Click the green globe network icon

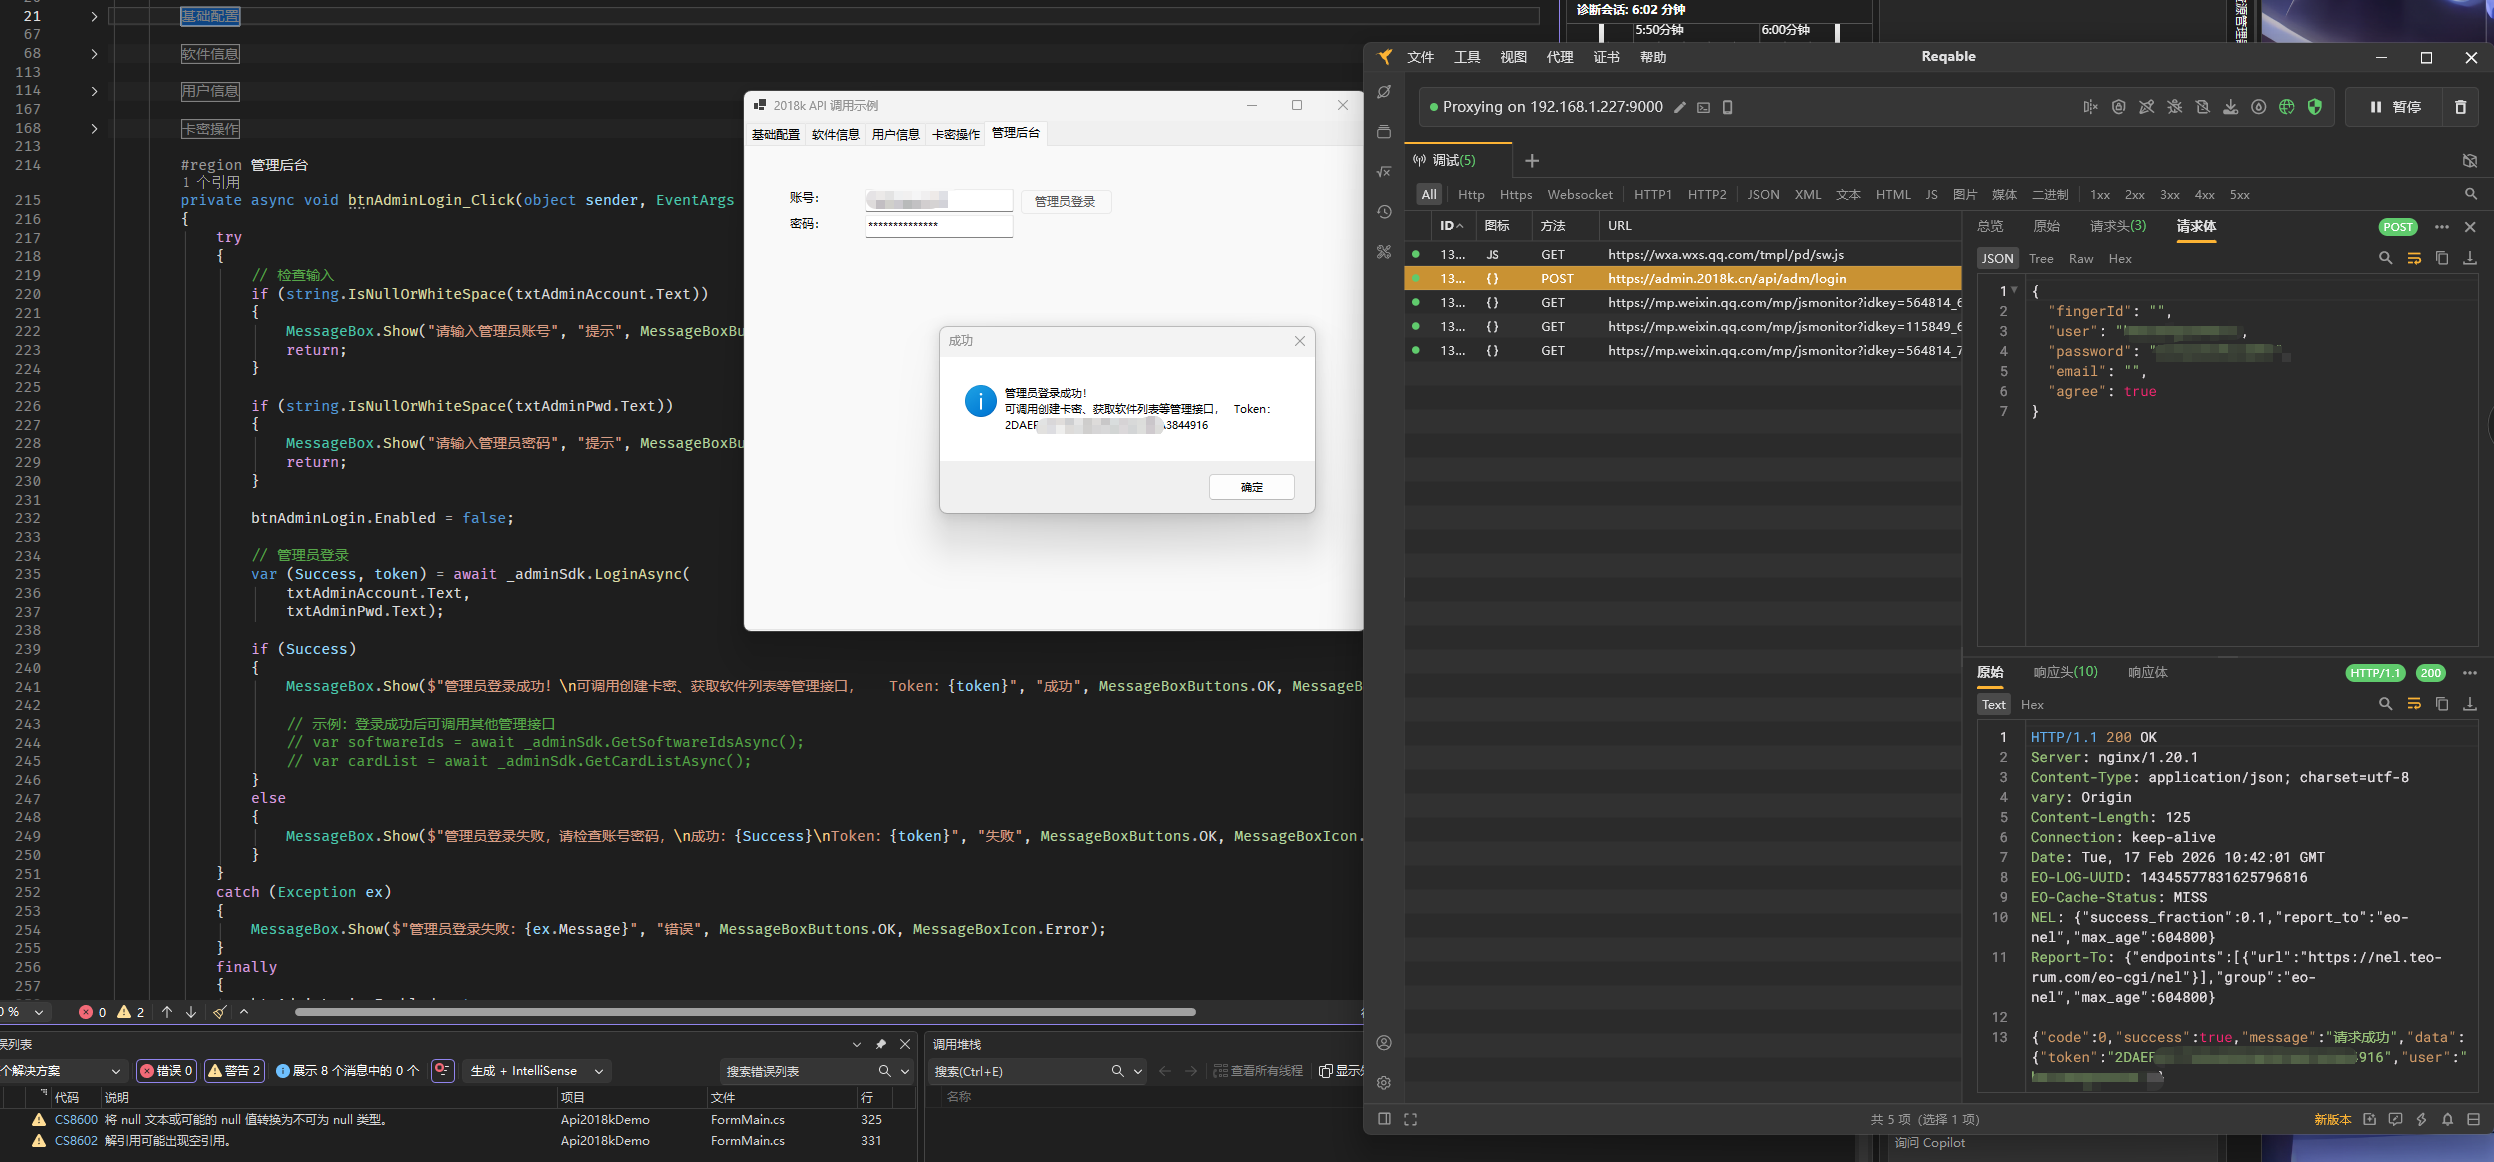coord(2286,107)
